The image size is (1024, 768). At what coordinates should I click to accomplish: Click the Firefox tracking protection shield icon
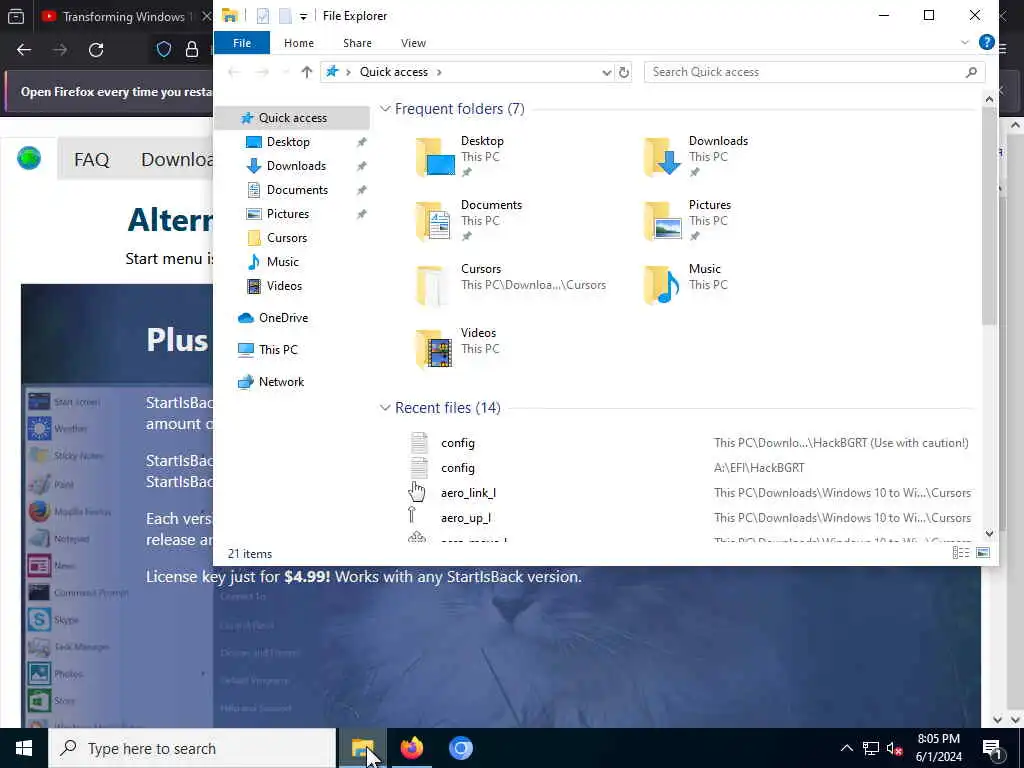(163, 50)
